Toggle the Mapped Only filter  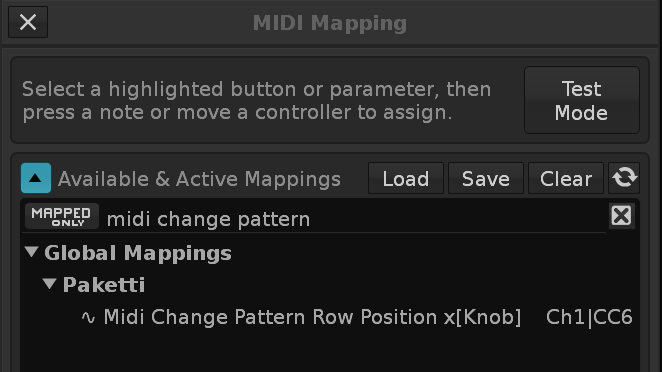[x=62, y=216]
